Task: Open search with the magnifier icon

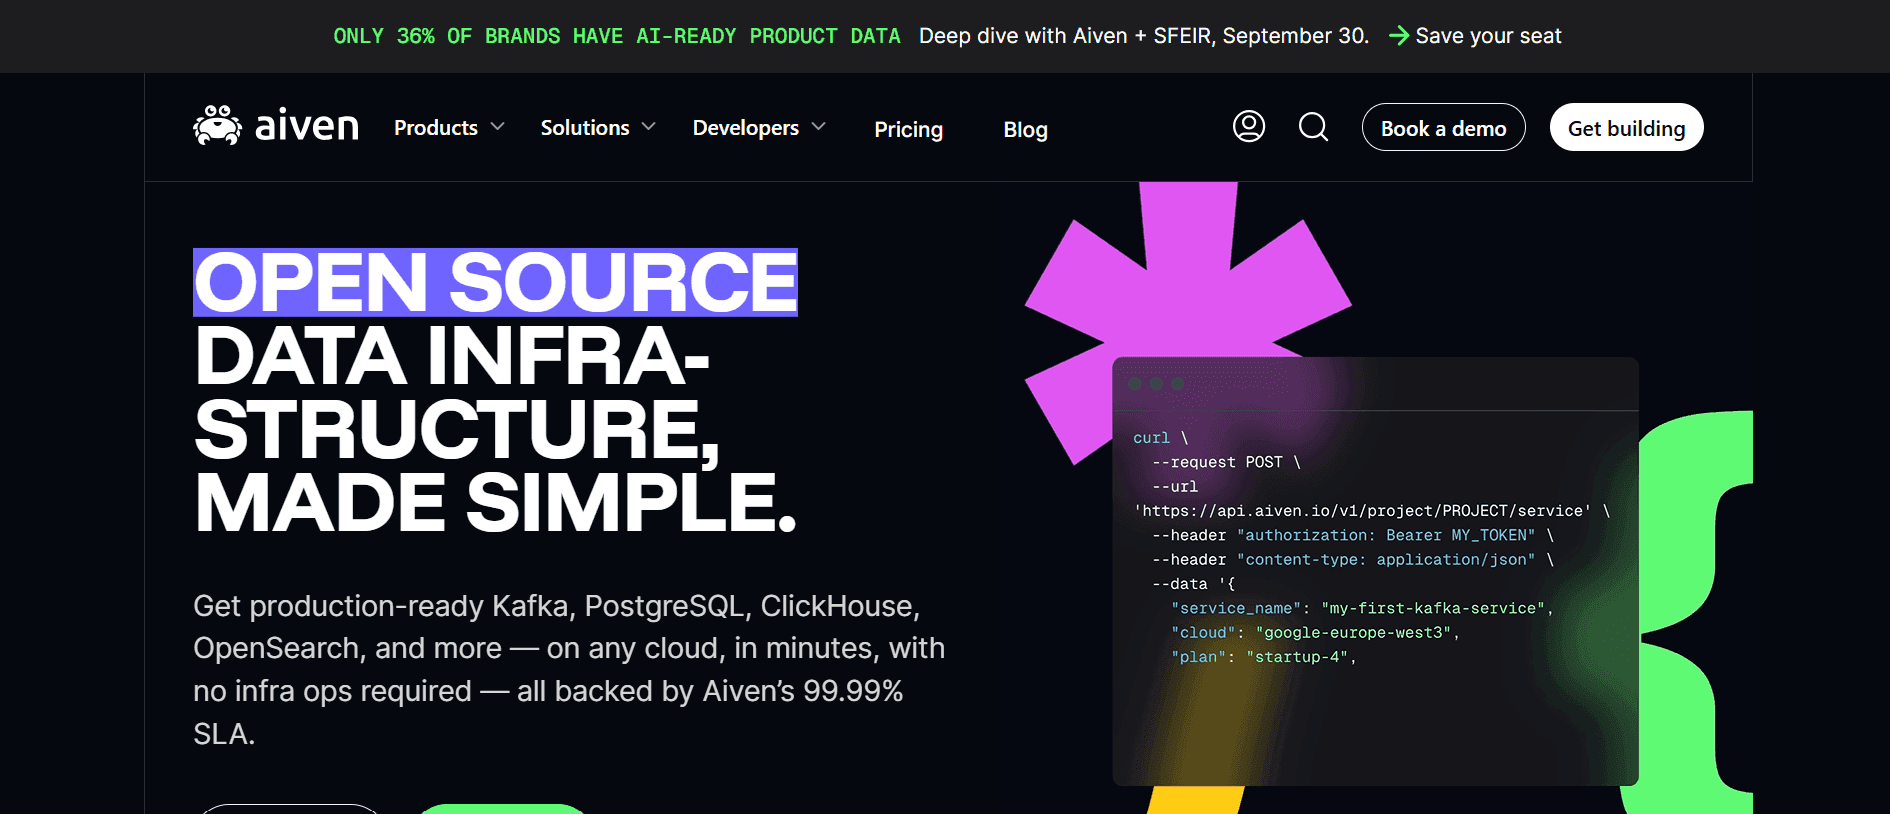Action: point(1313,127)
